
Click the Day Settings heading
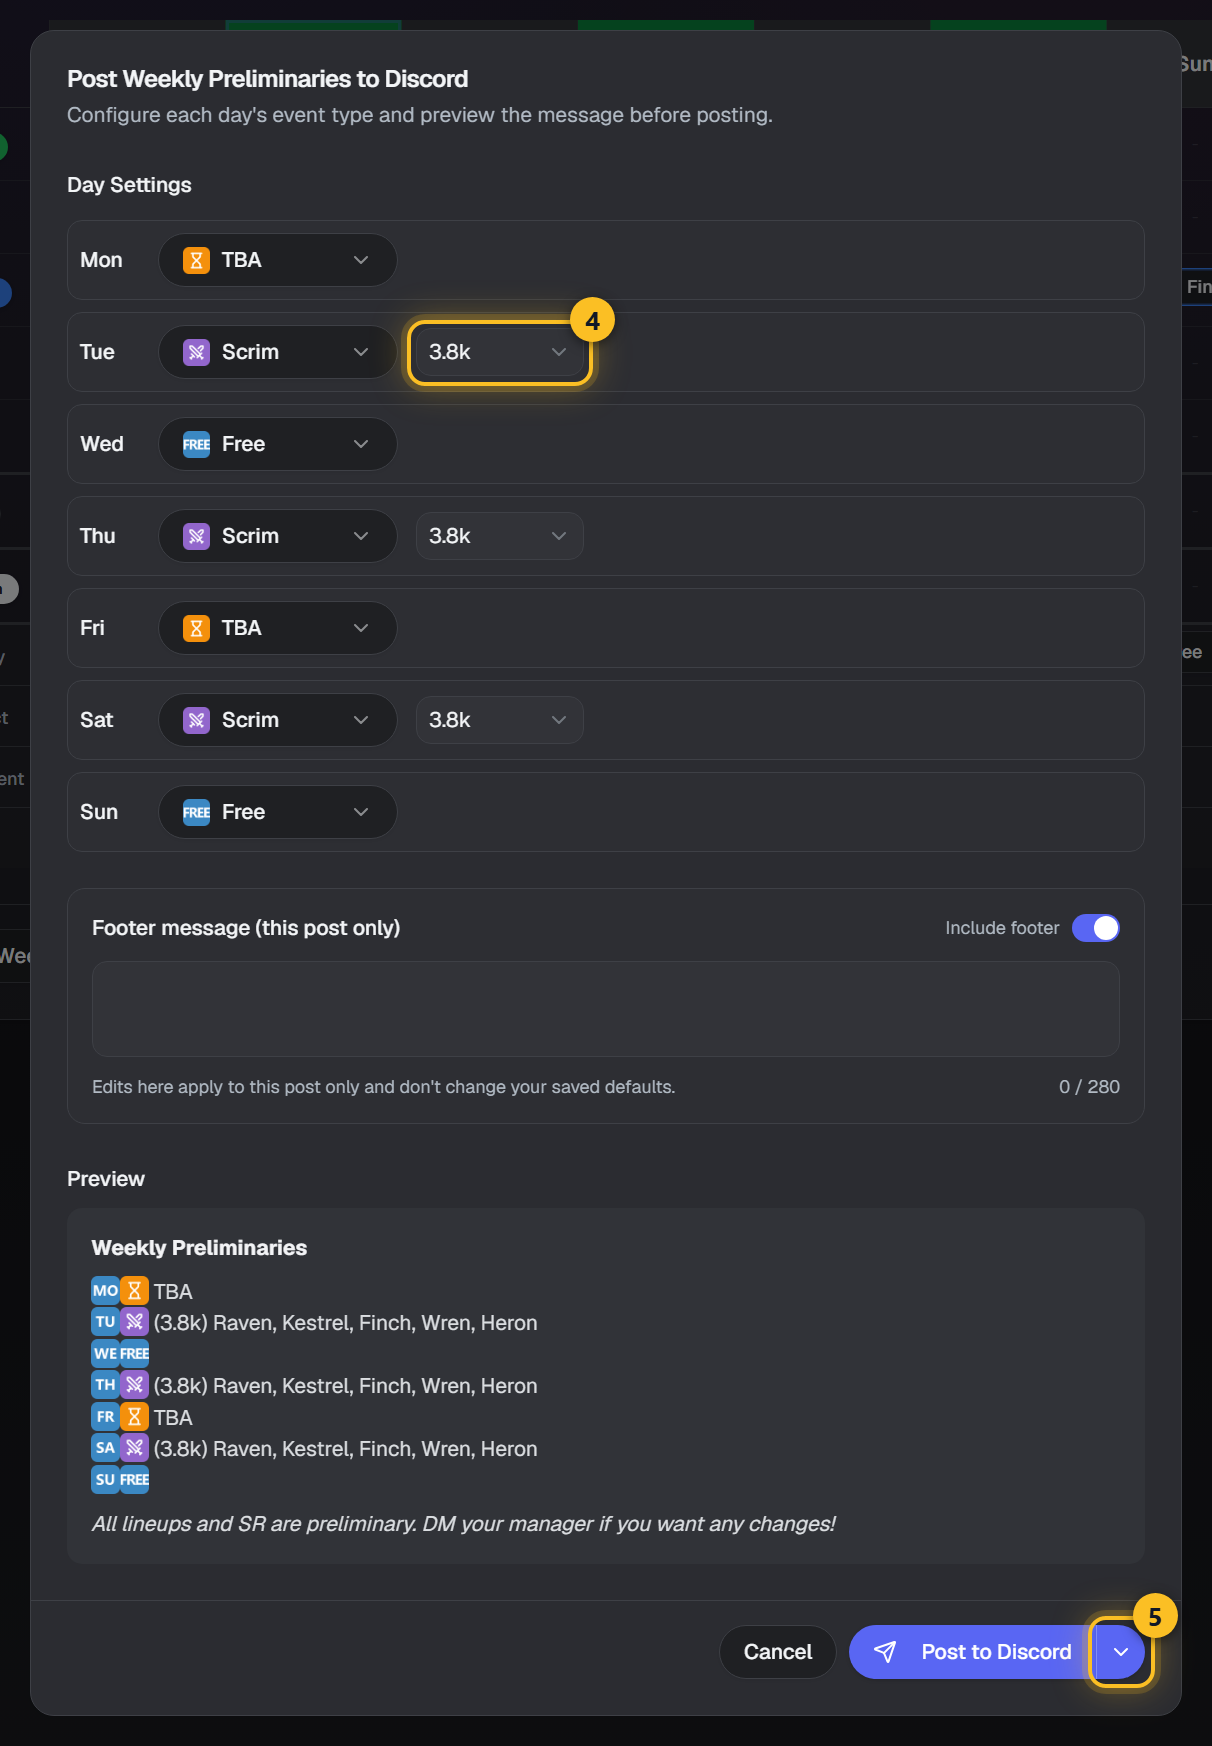(129, 185)
